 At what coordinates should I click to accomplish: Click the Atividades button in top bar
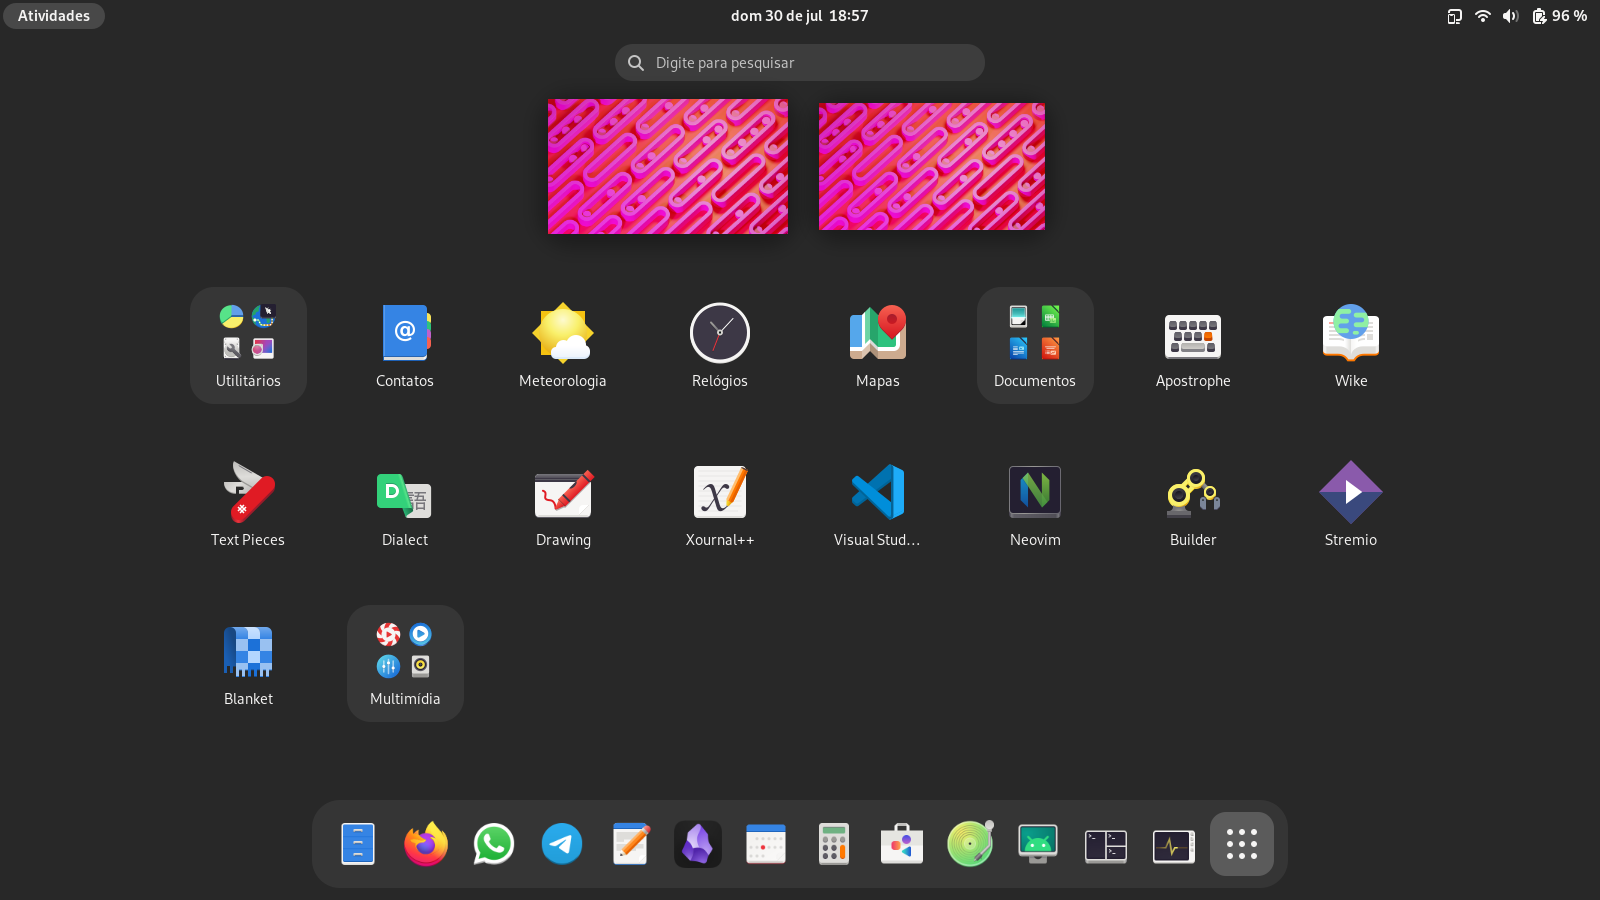click(x=54, y=16)
